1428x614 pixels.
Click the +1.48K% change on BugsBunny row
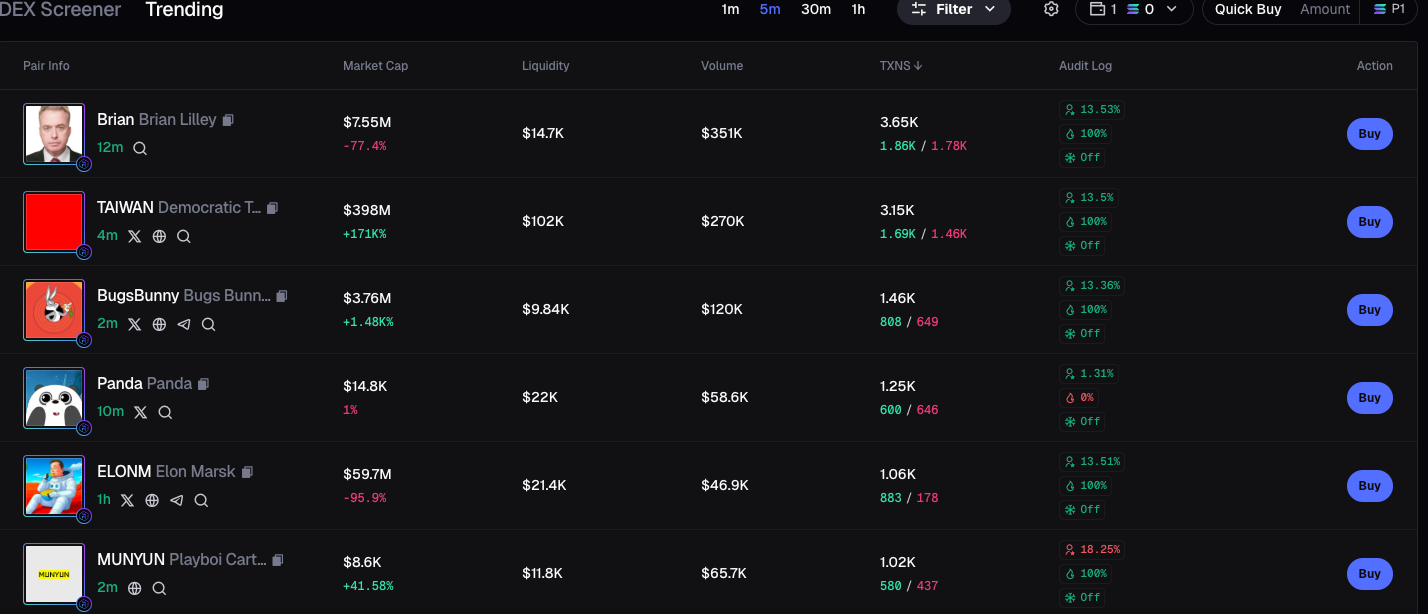[x=368, y=322]
